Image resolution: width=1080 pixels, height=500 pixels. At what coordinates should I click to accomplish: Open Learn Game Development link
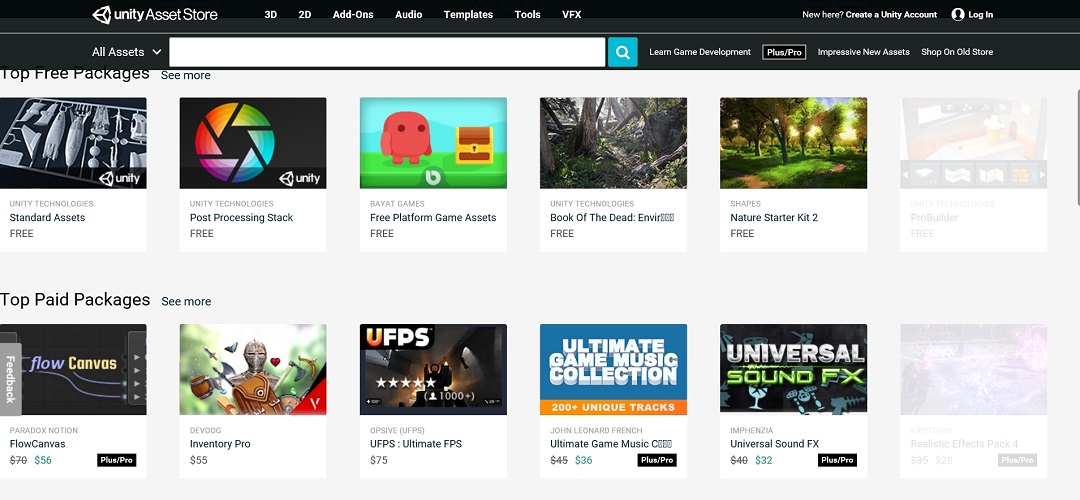700,52
